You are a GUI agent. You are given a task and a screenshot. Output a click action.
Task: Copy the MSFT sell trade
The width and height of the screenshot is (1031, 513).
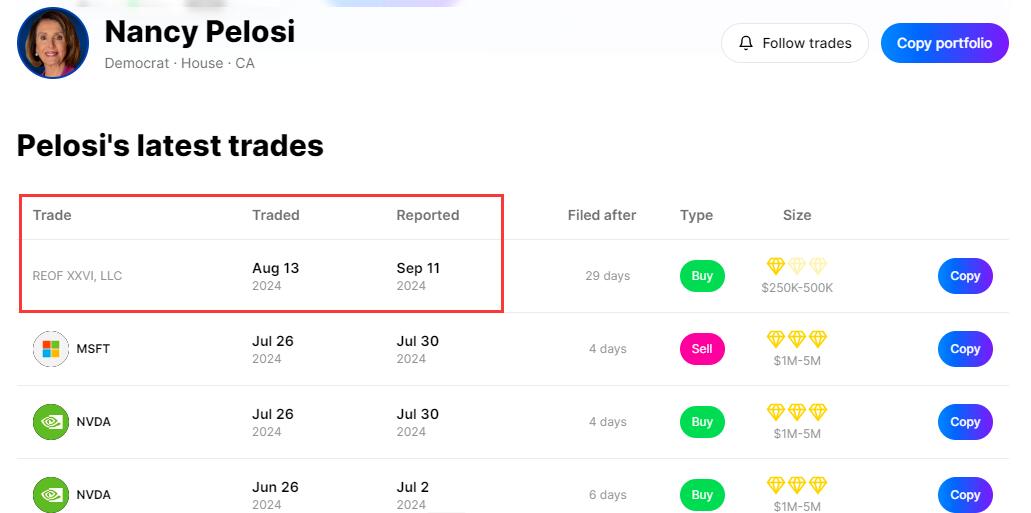point(964,349)
